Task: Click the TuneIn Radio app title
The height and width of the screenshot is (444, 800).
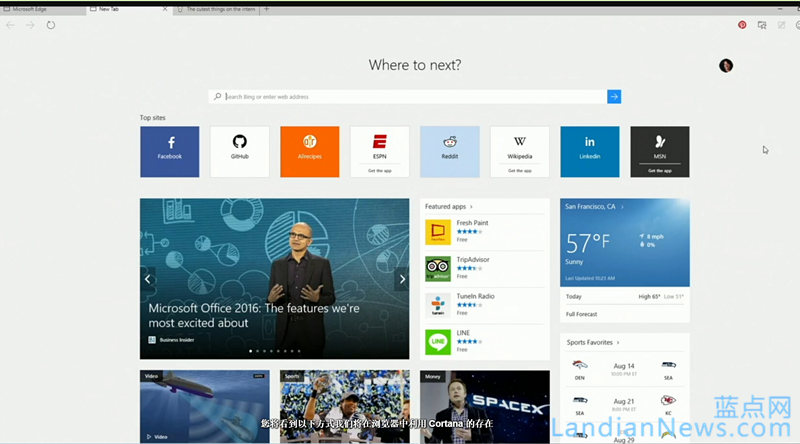Action: point(475,296)
